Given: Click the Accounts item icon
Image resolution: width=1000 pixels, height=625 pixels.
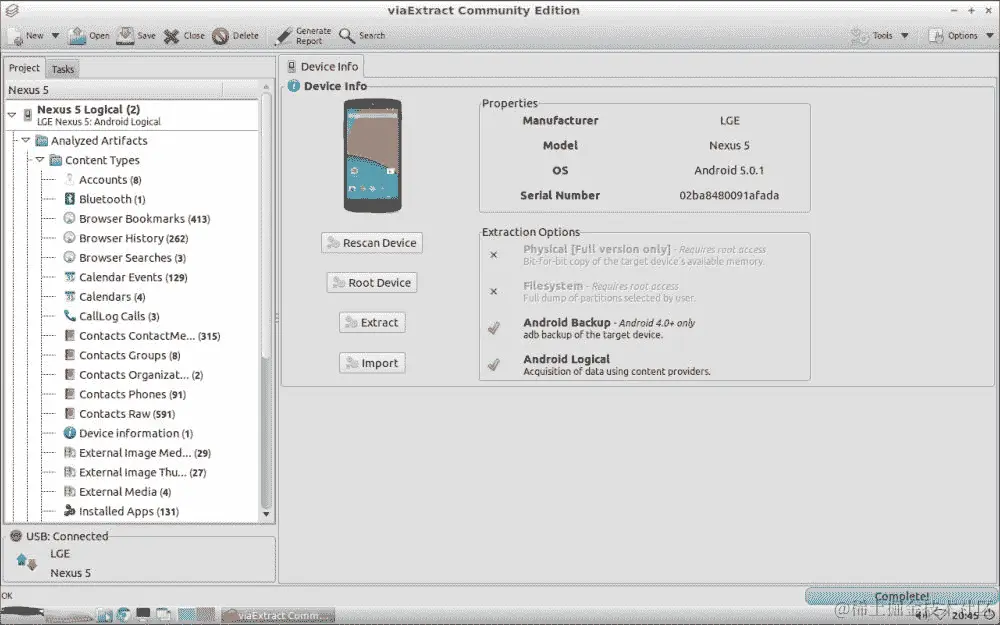Looking at the screenshot, I should coord(70,179).
